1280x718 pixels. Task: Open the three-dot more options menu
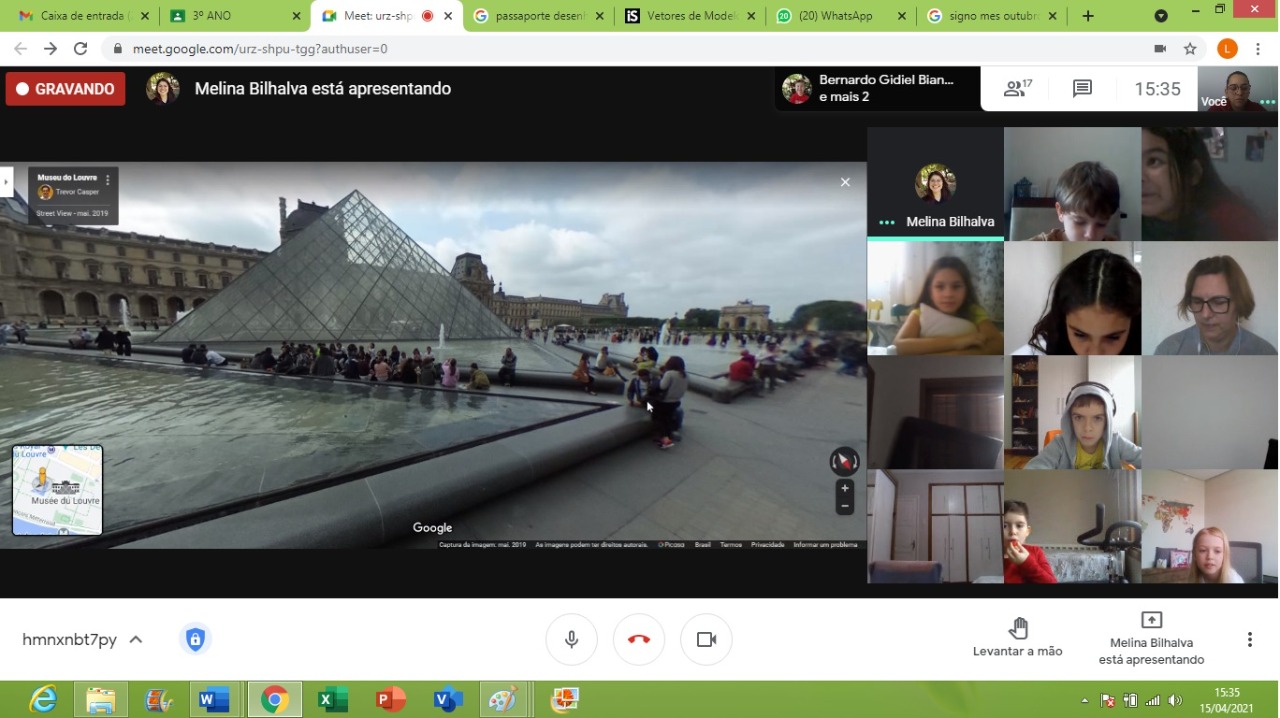[1249, 639]
